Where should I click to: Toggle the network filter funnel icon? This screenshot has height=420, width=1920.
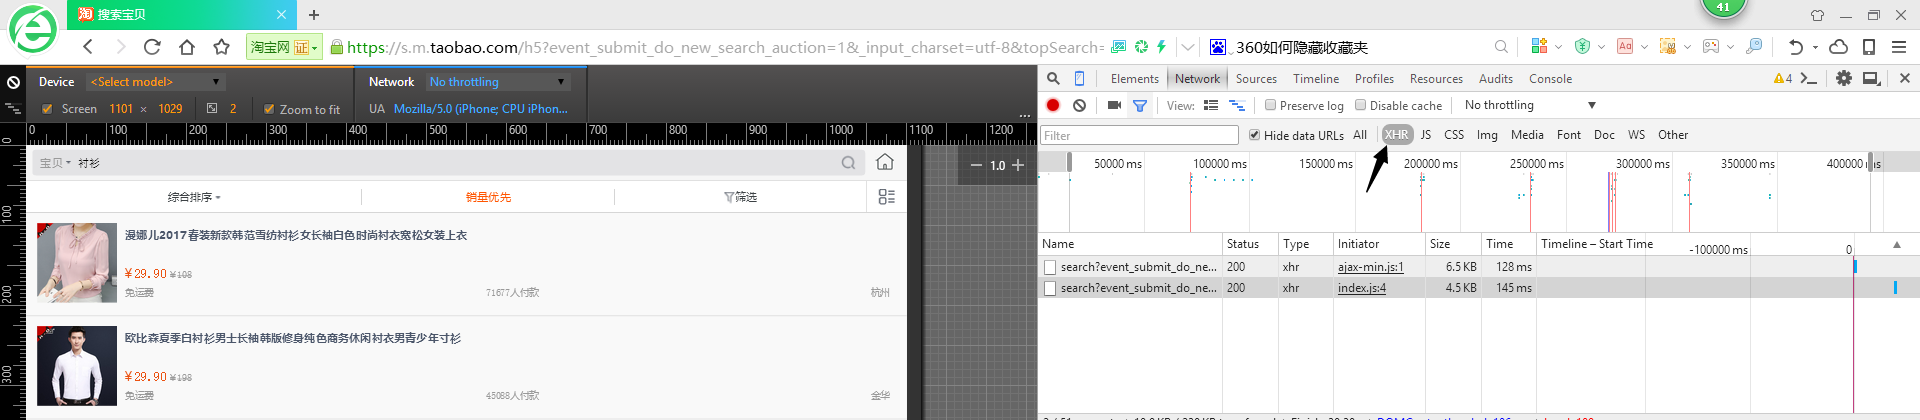coord(1140,105)
